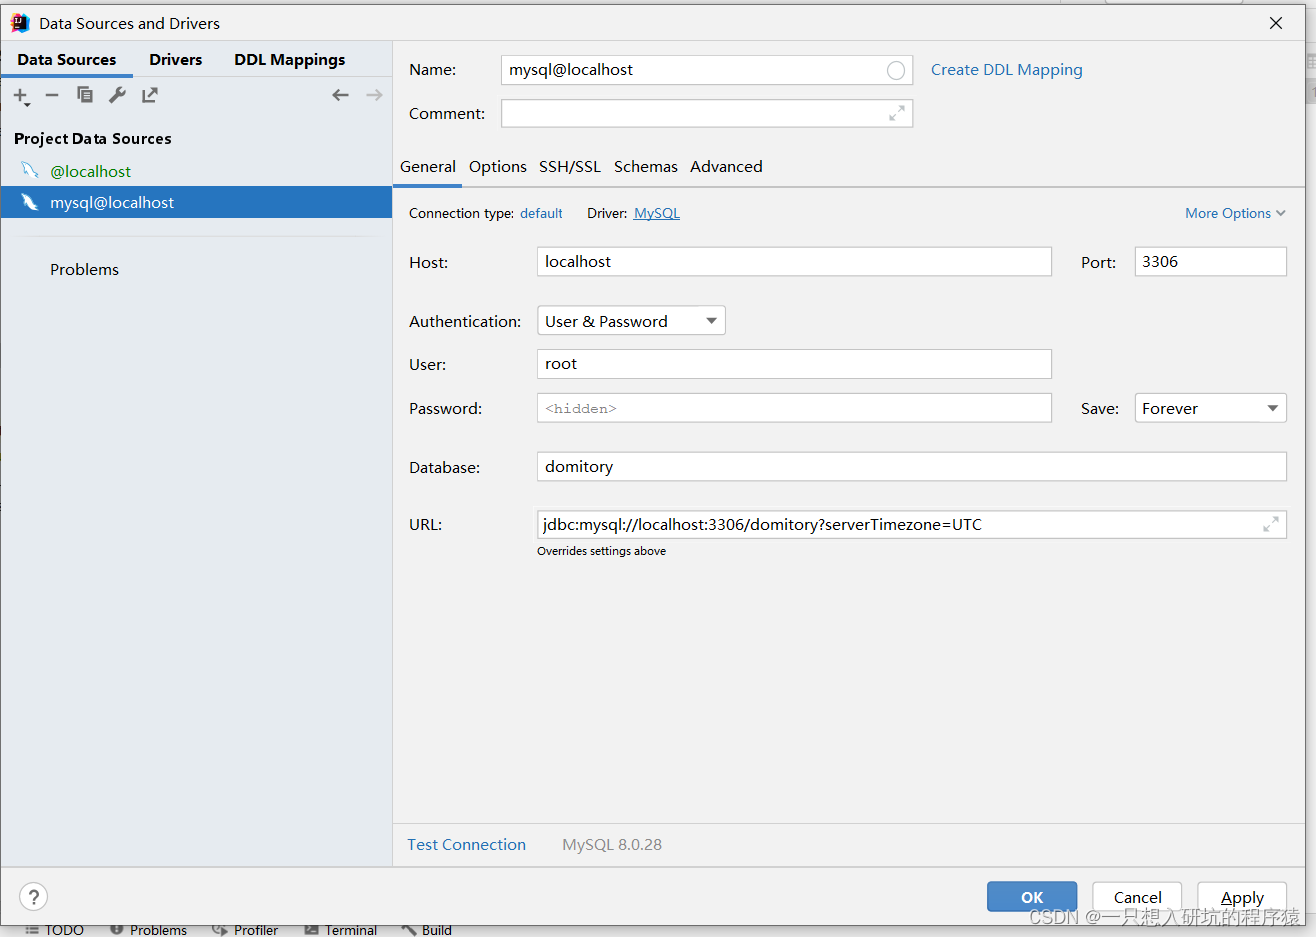Open data source properties wrench icon
The height and width of the screenshot is (937, 1316).
point(117,95)
